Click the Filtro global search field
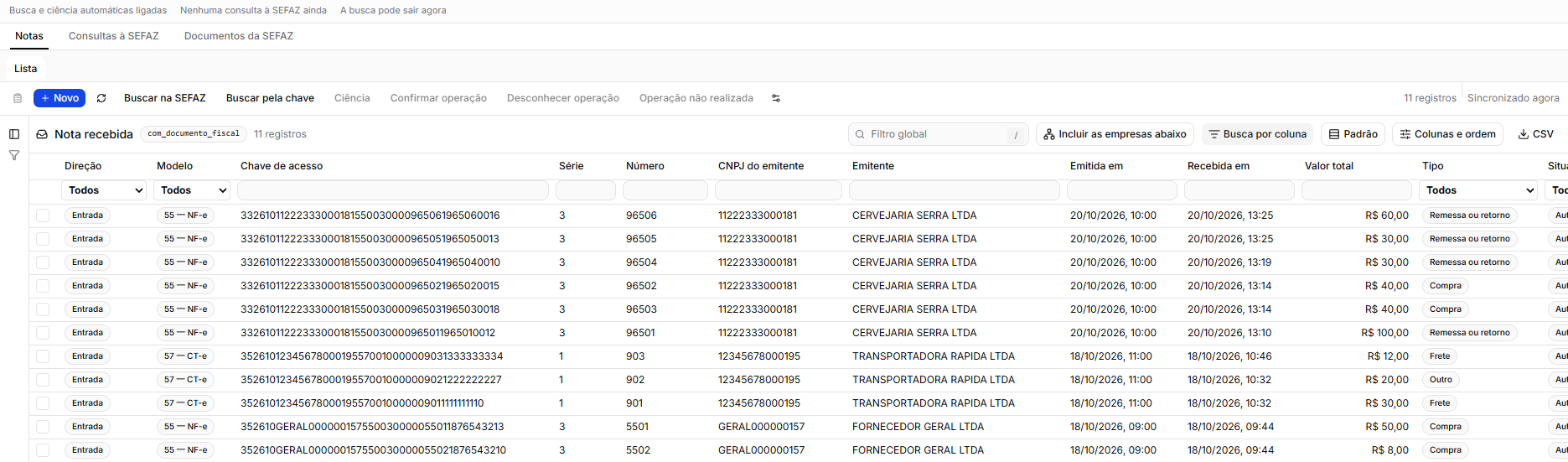 [938, 134]
